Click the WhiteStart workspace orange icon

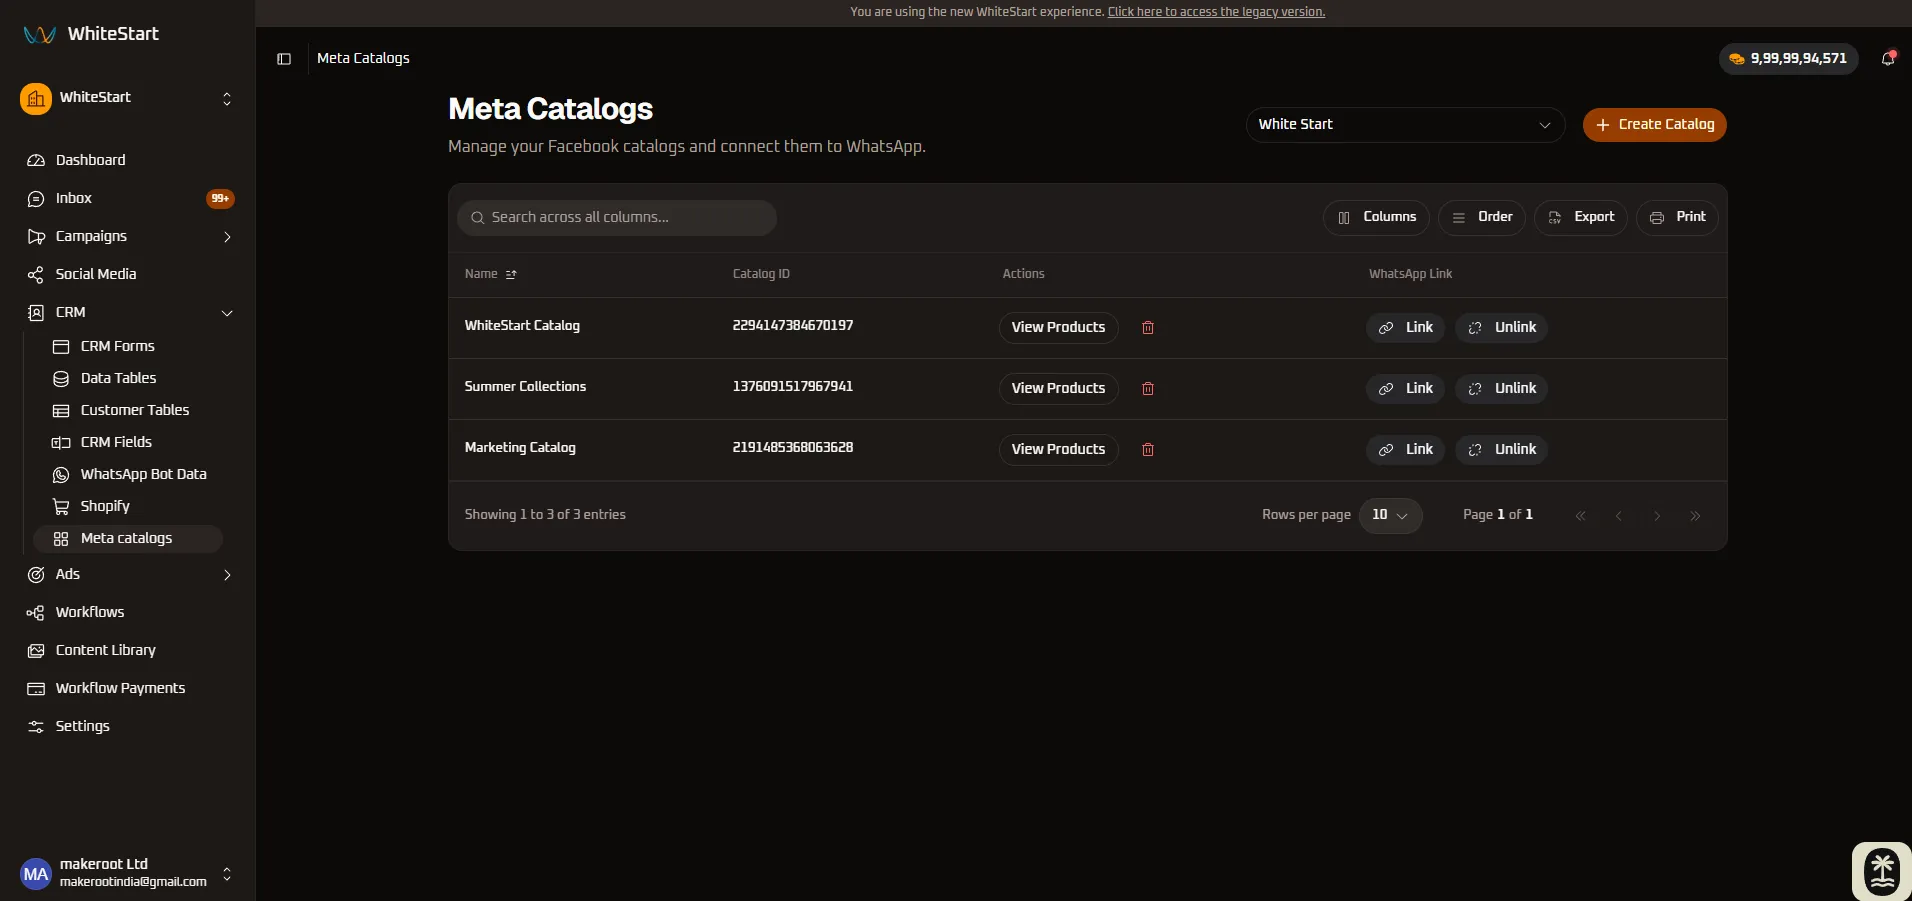36,99
